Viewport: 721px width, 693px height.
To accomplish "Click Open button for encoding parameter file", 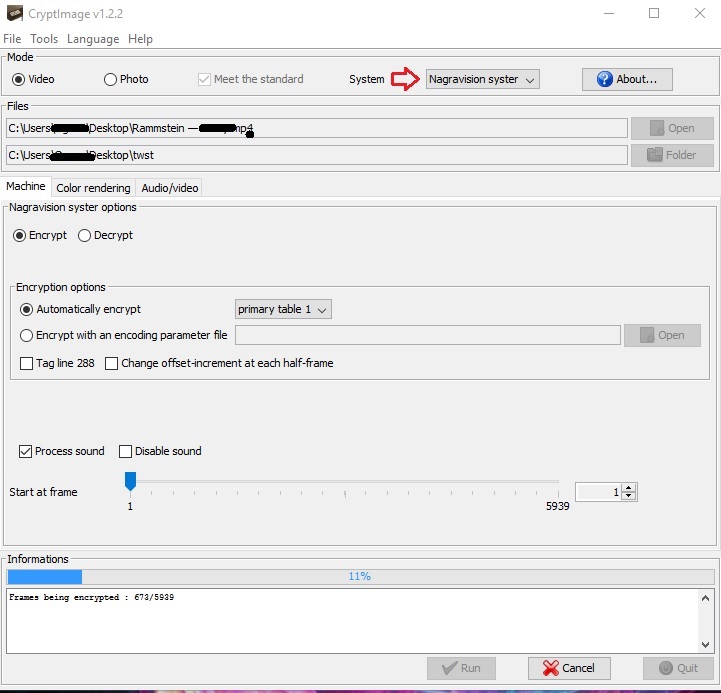I will click(662, 335).
